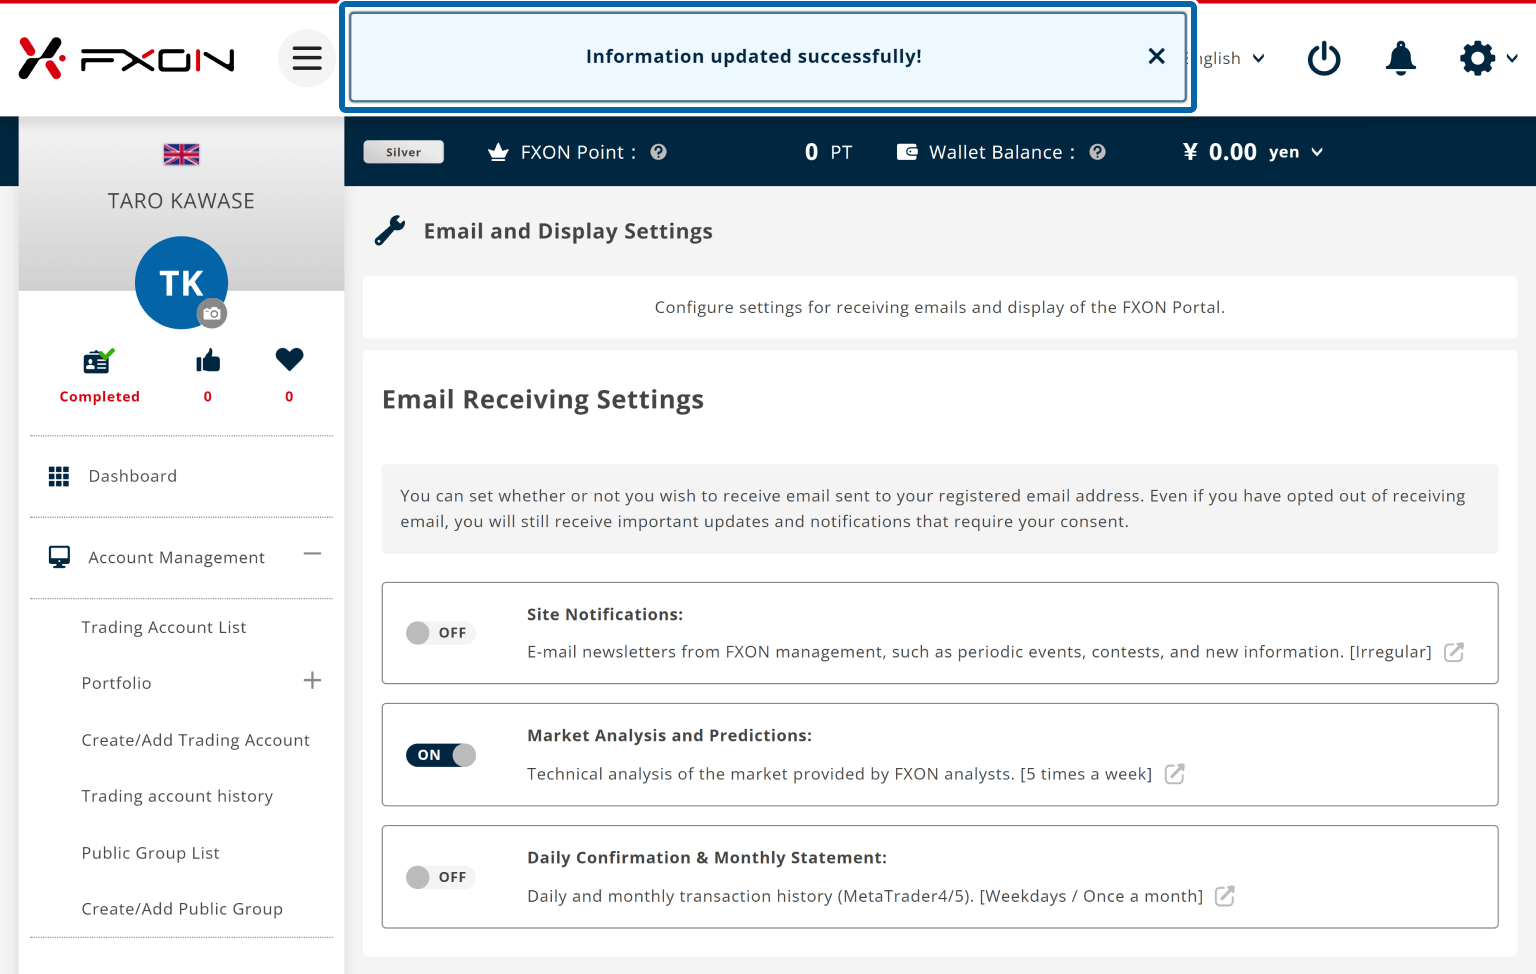The height and width of the screenshot is (974, 1536).
Task: Click the Account Management monitor icon
Action: click(x=59, y=557)
